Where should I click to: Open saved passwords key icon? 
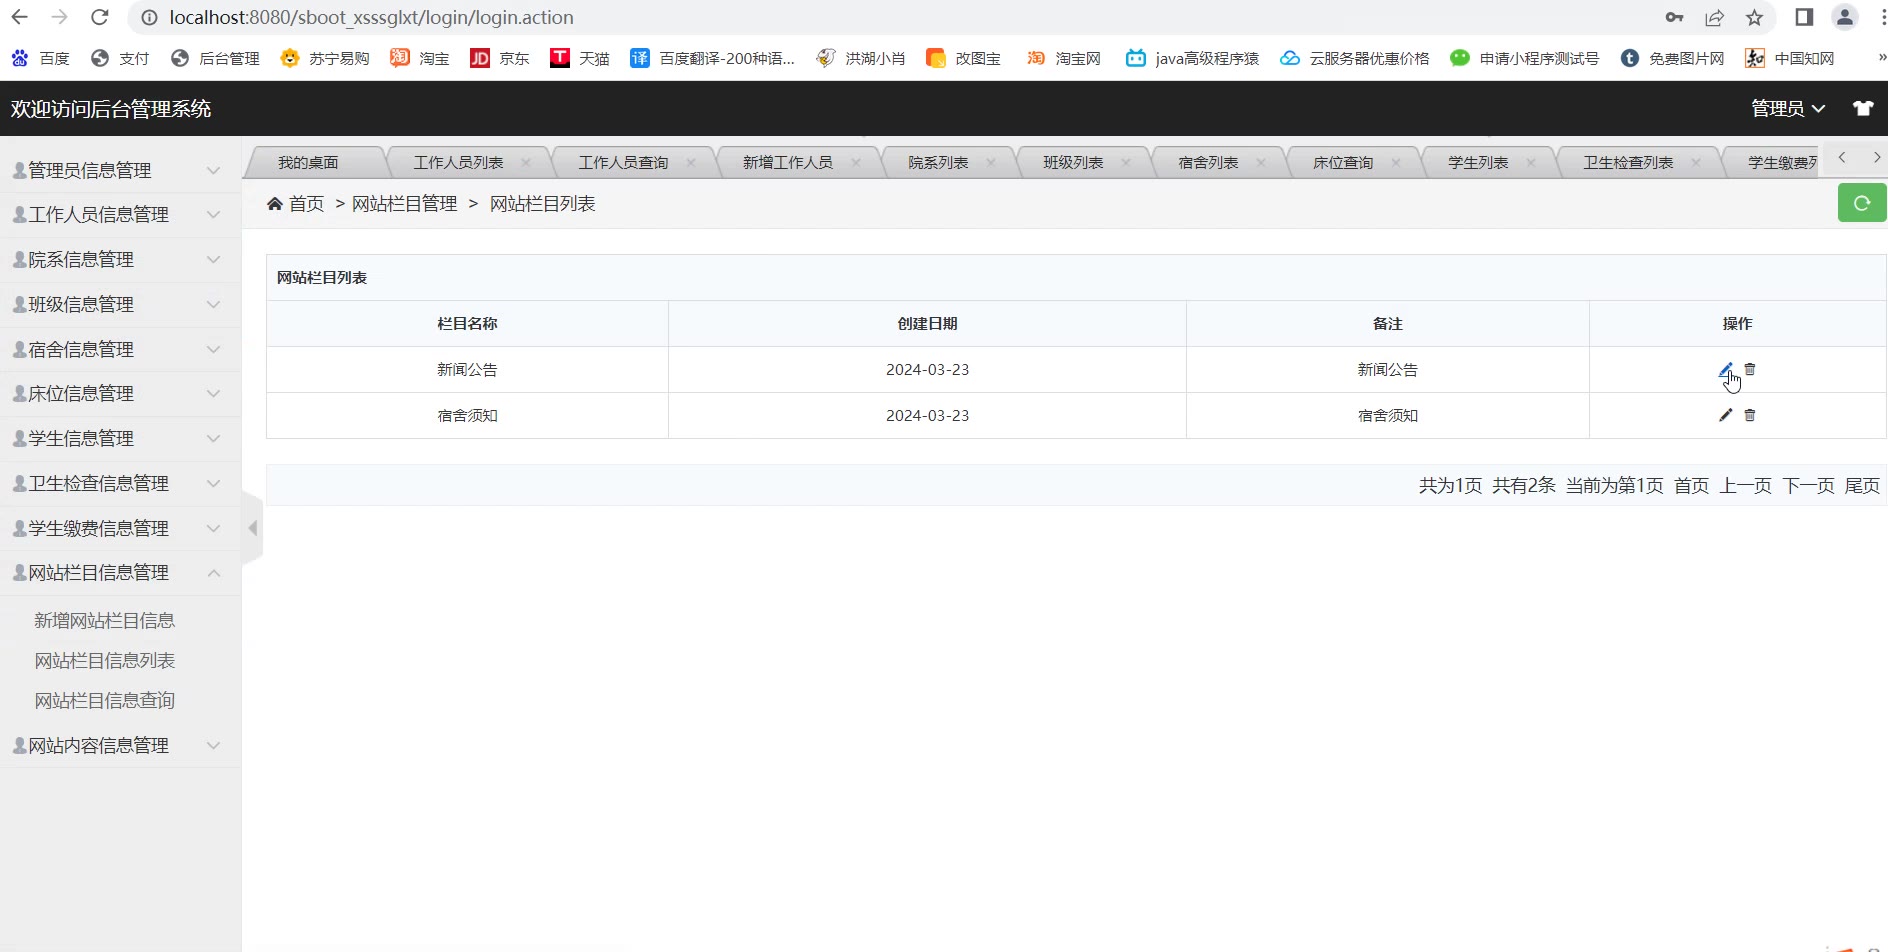point(1674,17)
